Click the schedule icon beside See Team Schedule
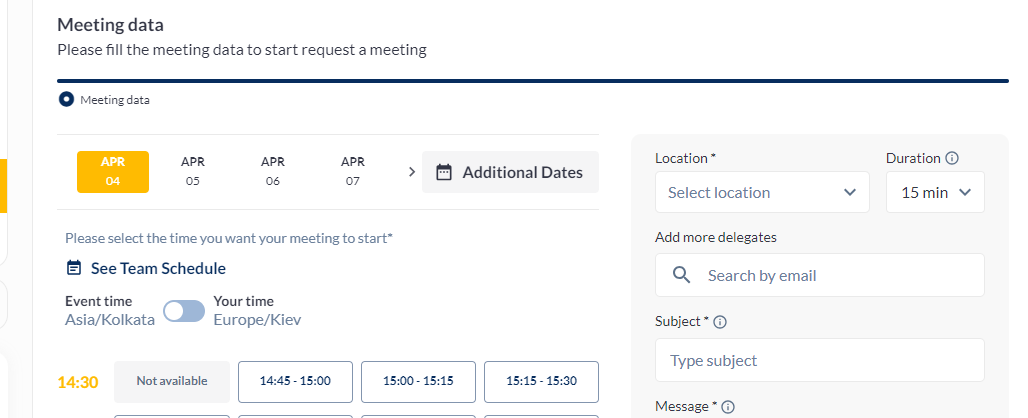 point(74,268)
